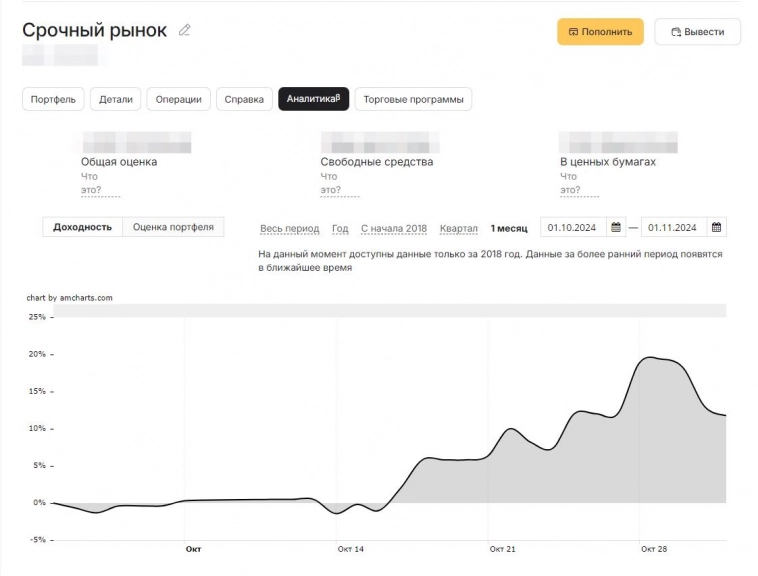Toggle chart to Оценка портфеля view
Image resolution: width=758 pixels, height=576 pixels.
point(173,227)
